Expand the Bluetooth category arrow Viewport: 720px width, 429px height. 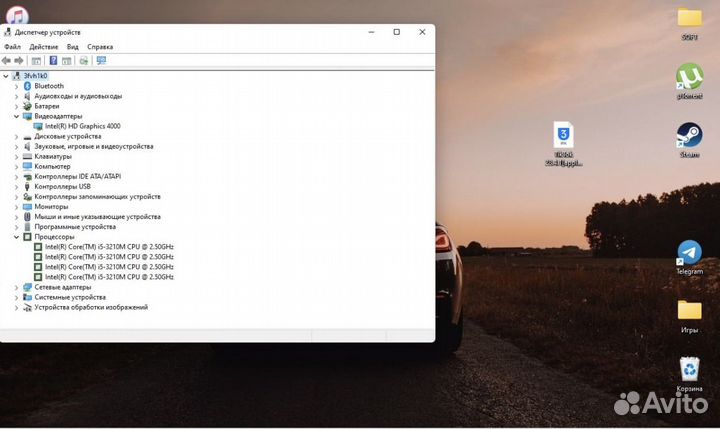point(17,86)
